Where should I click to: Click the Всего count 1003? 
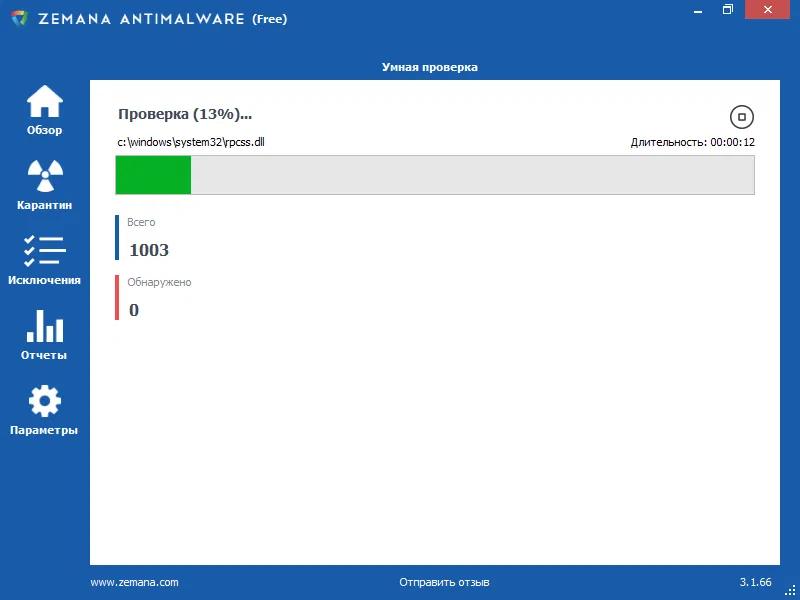click(149, 250)
